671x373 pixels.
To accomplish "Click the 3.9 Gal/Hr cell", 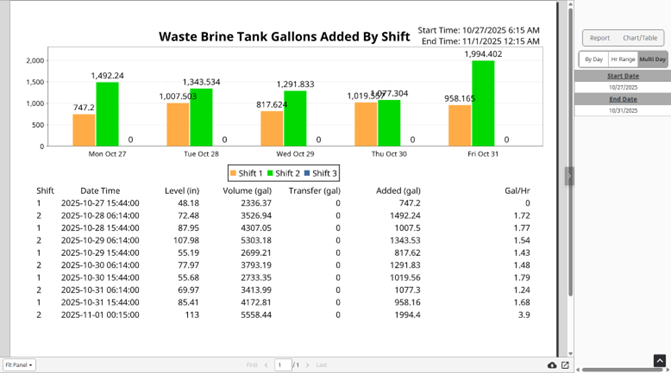I will tap(524, 315).
